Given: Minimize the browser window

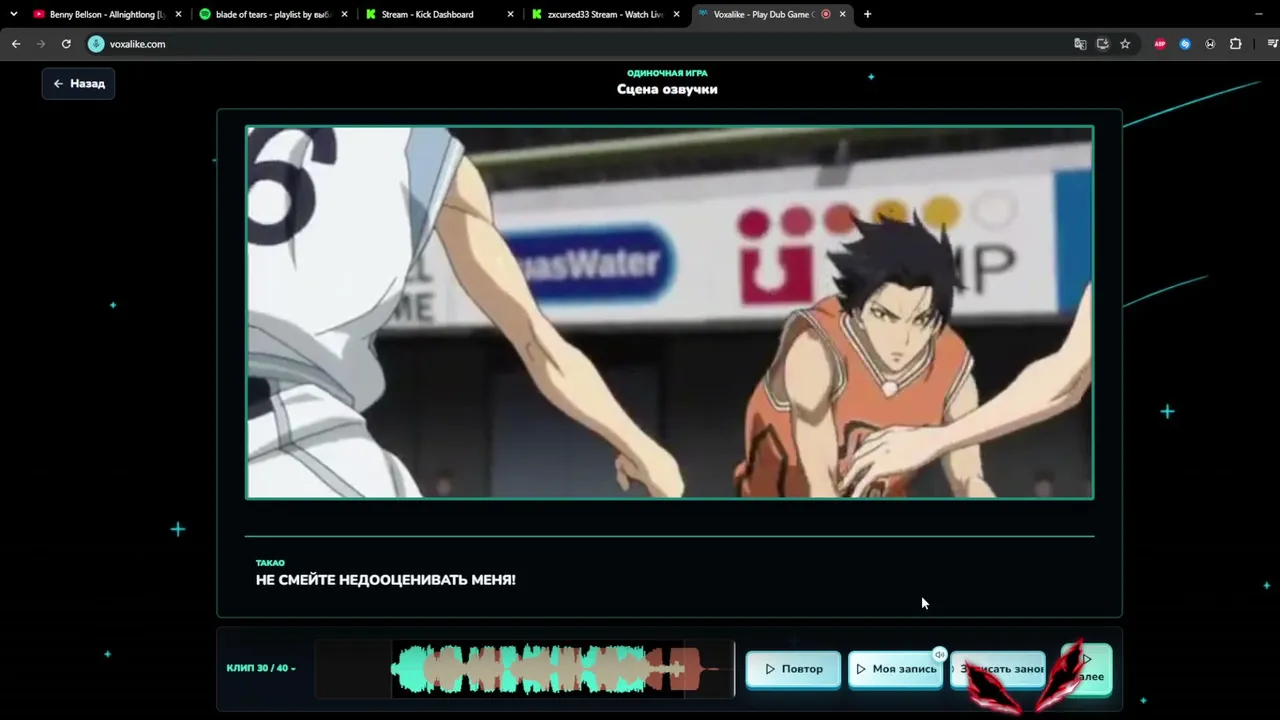Looking at the screenshot, I should pos(1258,15).
